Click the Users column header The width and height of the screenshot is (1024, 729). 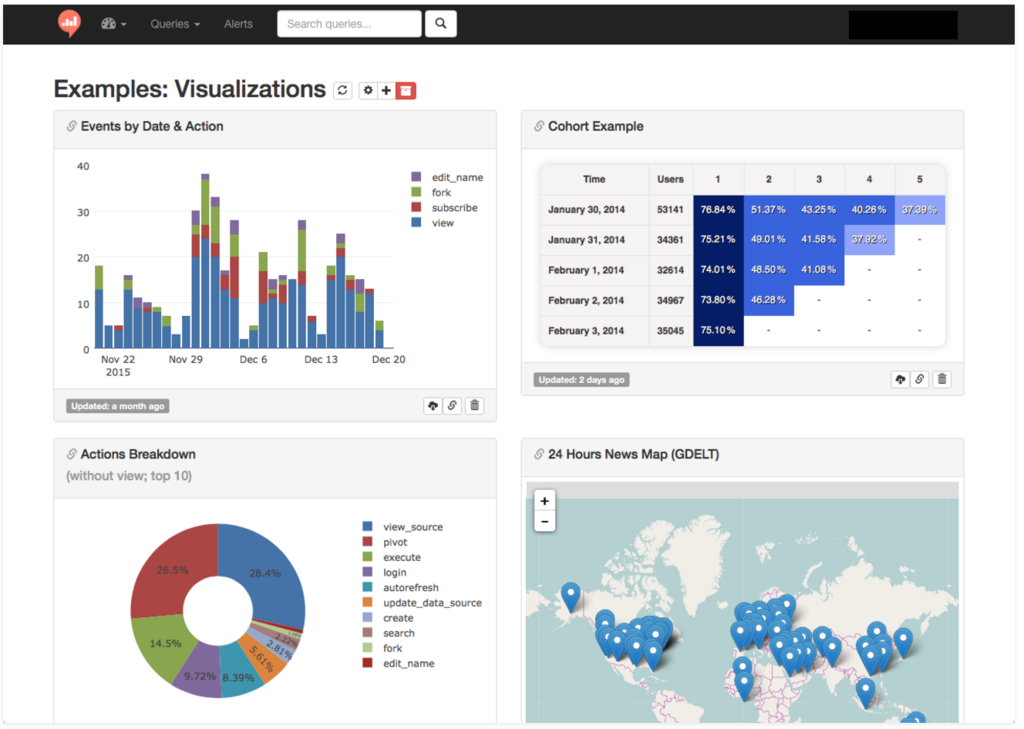point(671,179)
